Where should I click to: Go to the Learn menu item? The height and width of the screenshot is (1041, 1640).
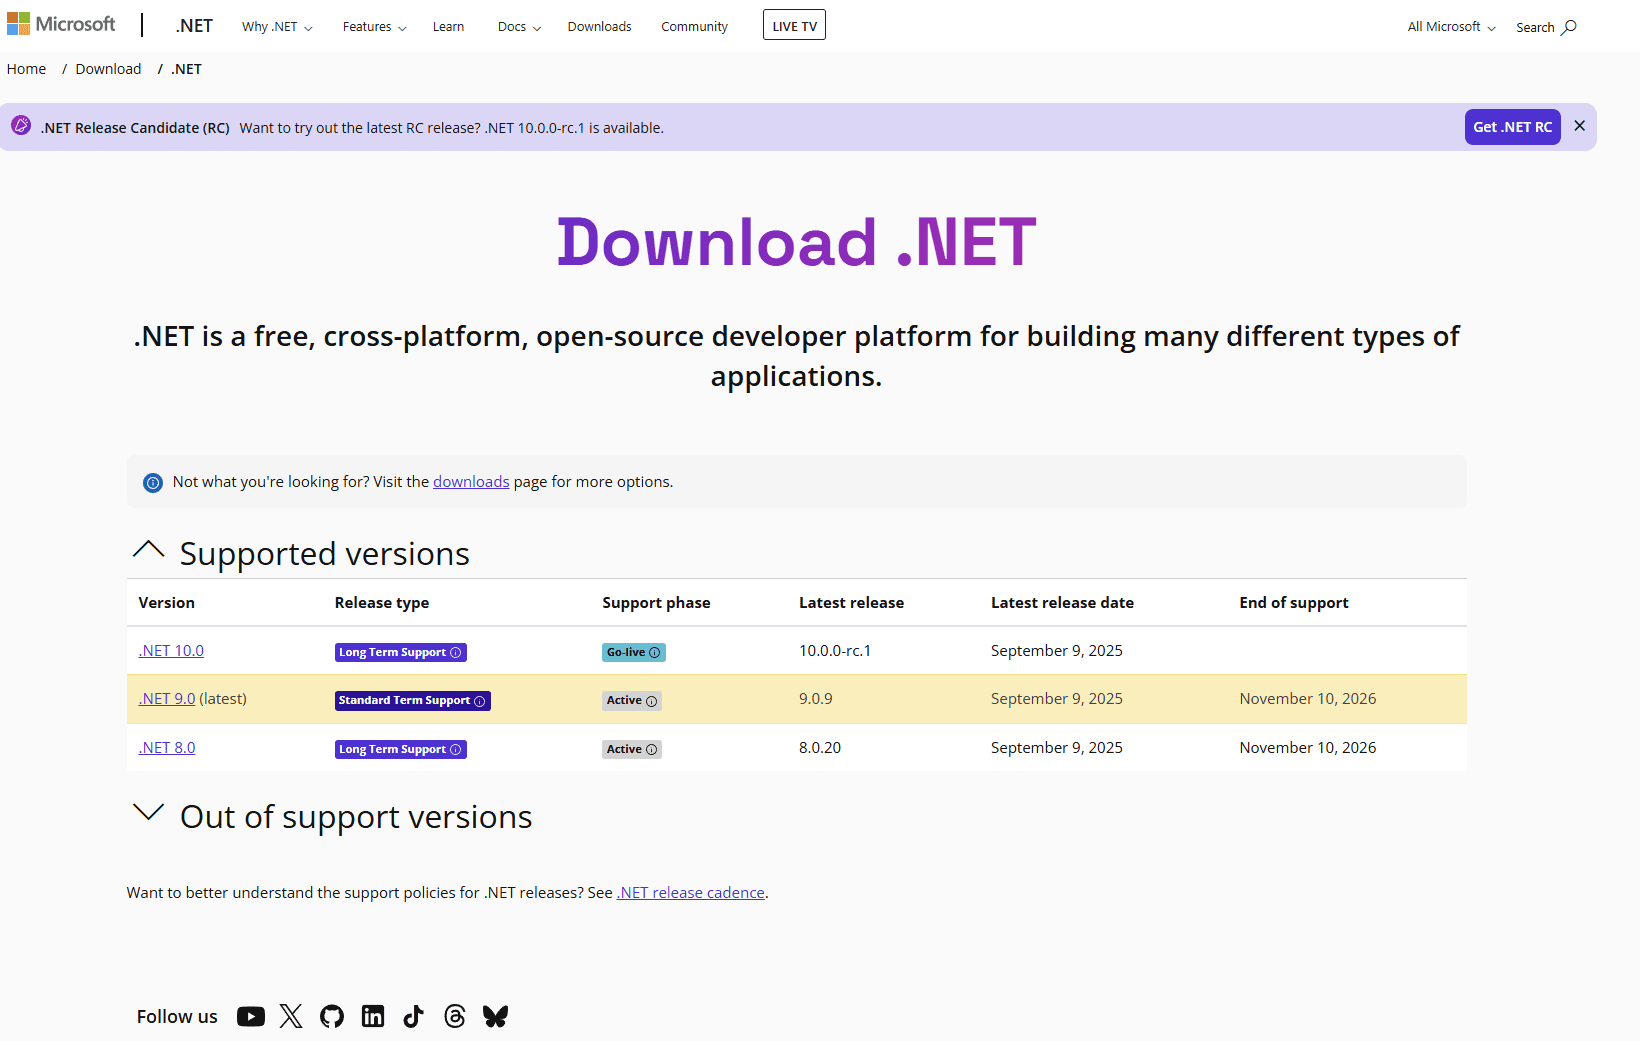pyautogui.click(x=448, y=27)
